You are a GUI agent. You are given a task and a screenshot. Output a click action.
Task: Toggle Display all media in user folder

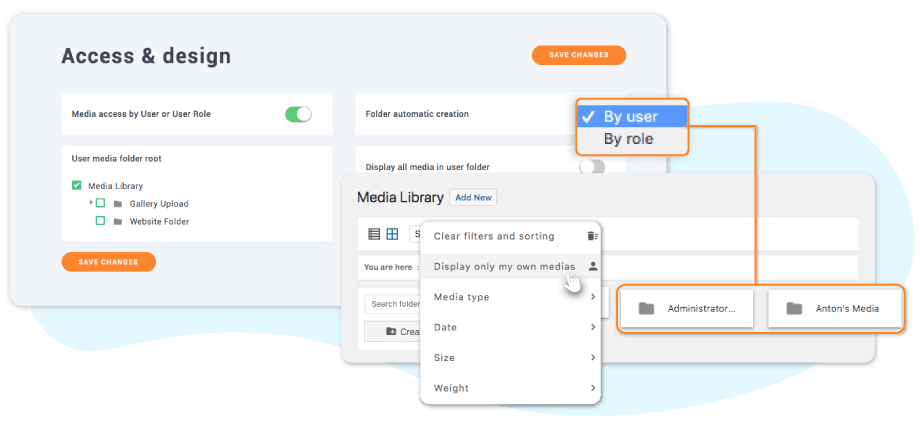[x=592, y=167]
